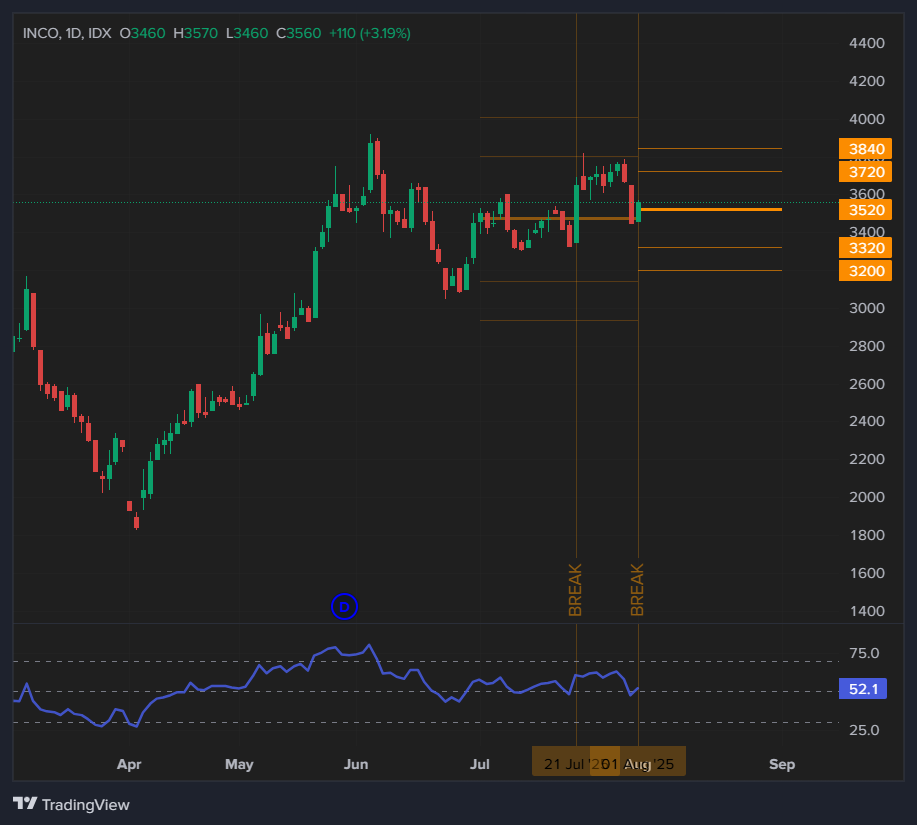
Task: Click the "Sep" label on the time axis
Action: pos(782,764)
